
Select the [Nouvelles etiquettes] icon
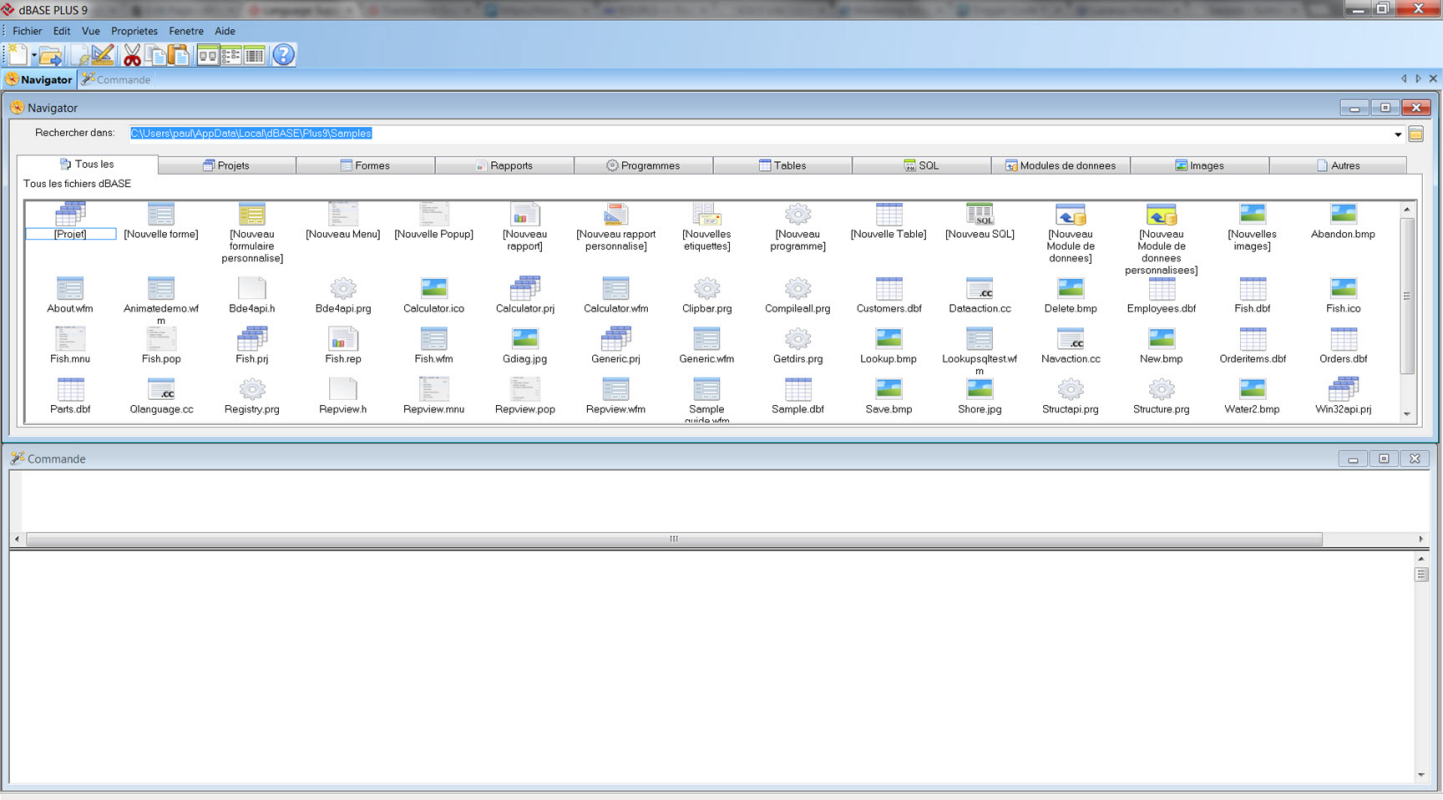click(x=707, y=213)
